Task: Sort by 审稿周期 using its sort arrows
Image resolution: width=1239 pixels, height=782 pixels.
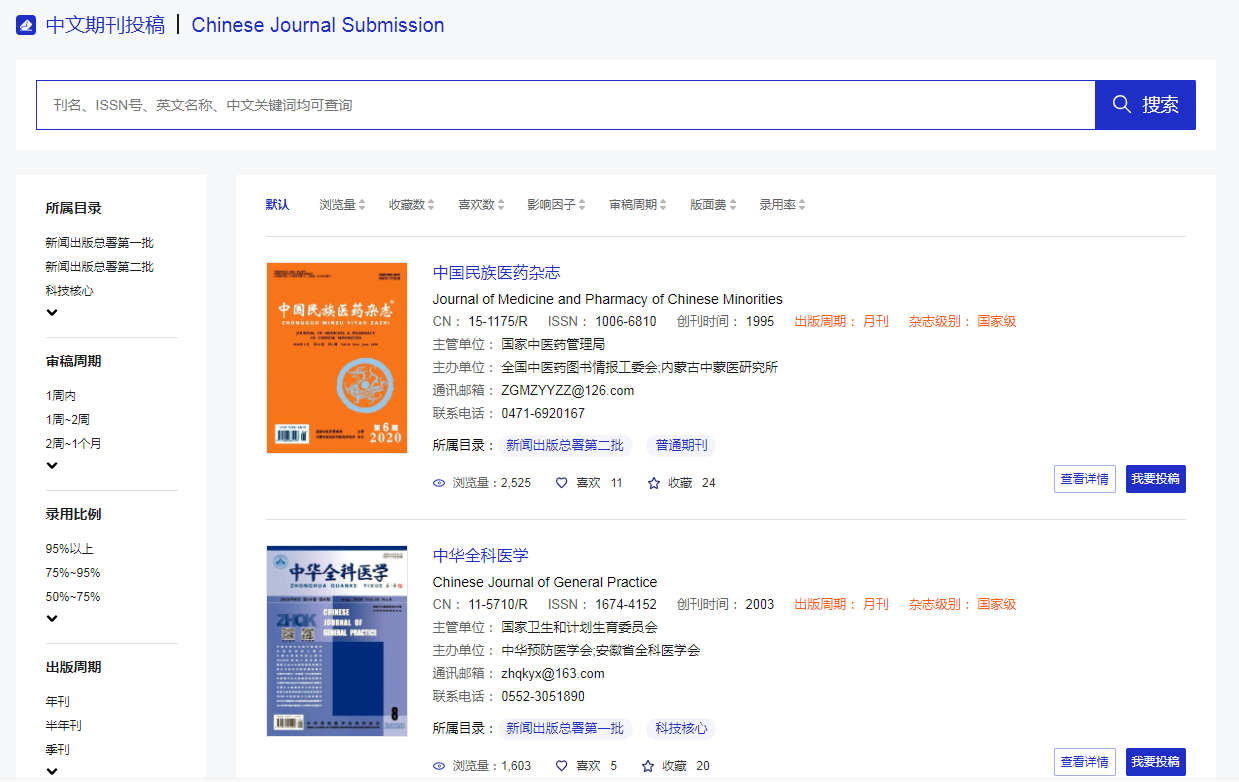Action: [x=663, y=205]
